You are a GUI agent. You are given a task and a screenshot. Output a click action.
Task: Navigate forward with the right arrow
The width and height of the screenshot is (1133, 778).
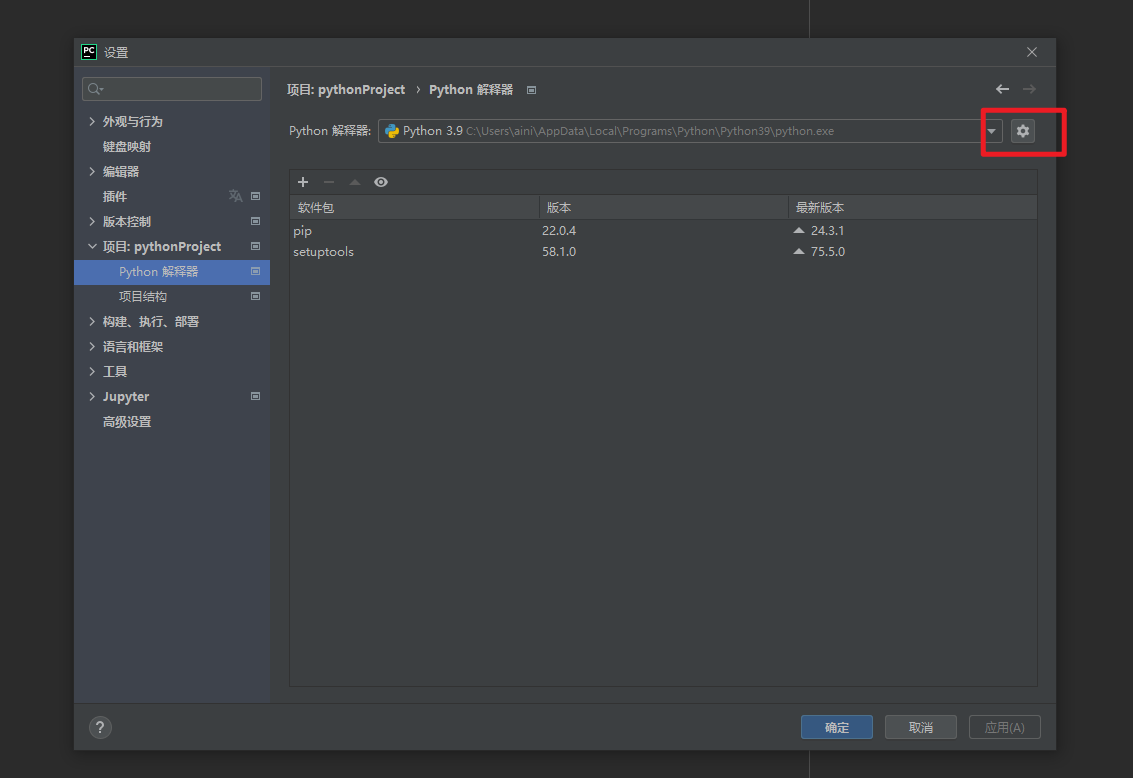(1029, 89)
